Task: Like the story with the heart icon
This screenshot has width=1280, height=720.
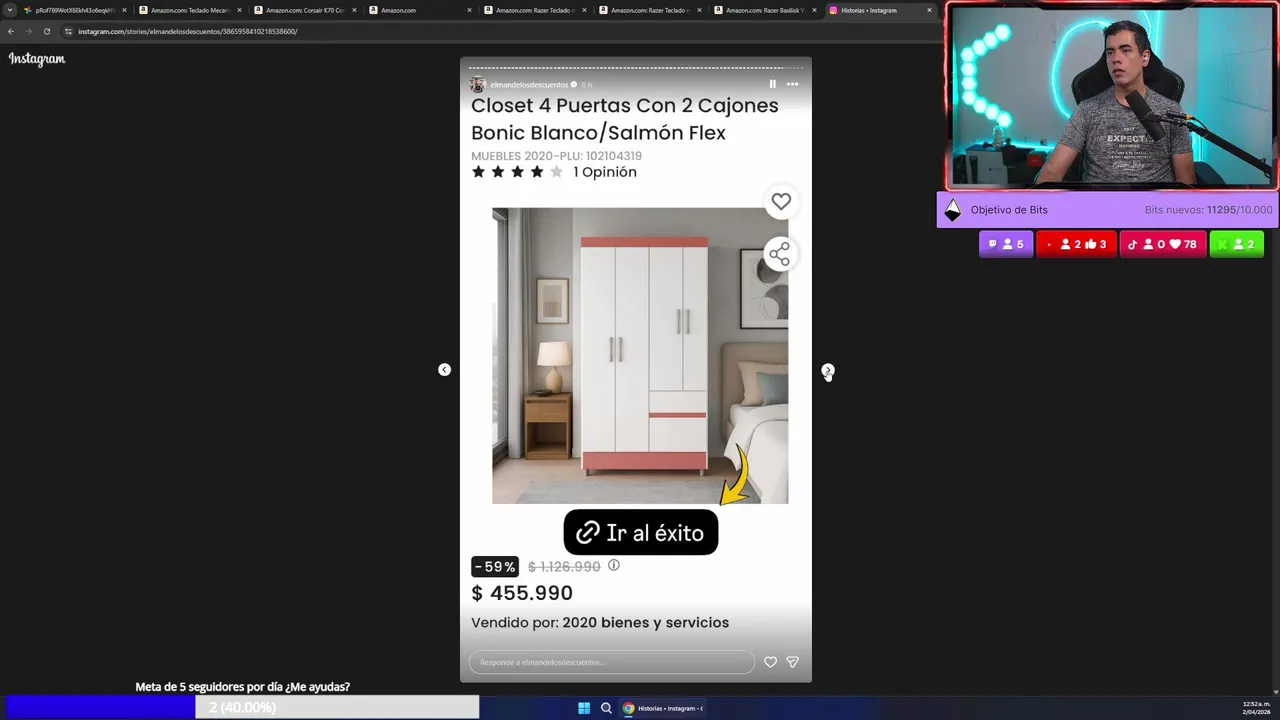Action: click(770, 662)
